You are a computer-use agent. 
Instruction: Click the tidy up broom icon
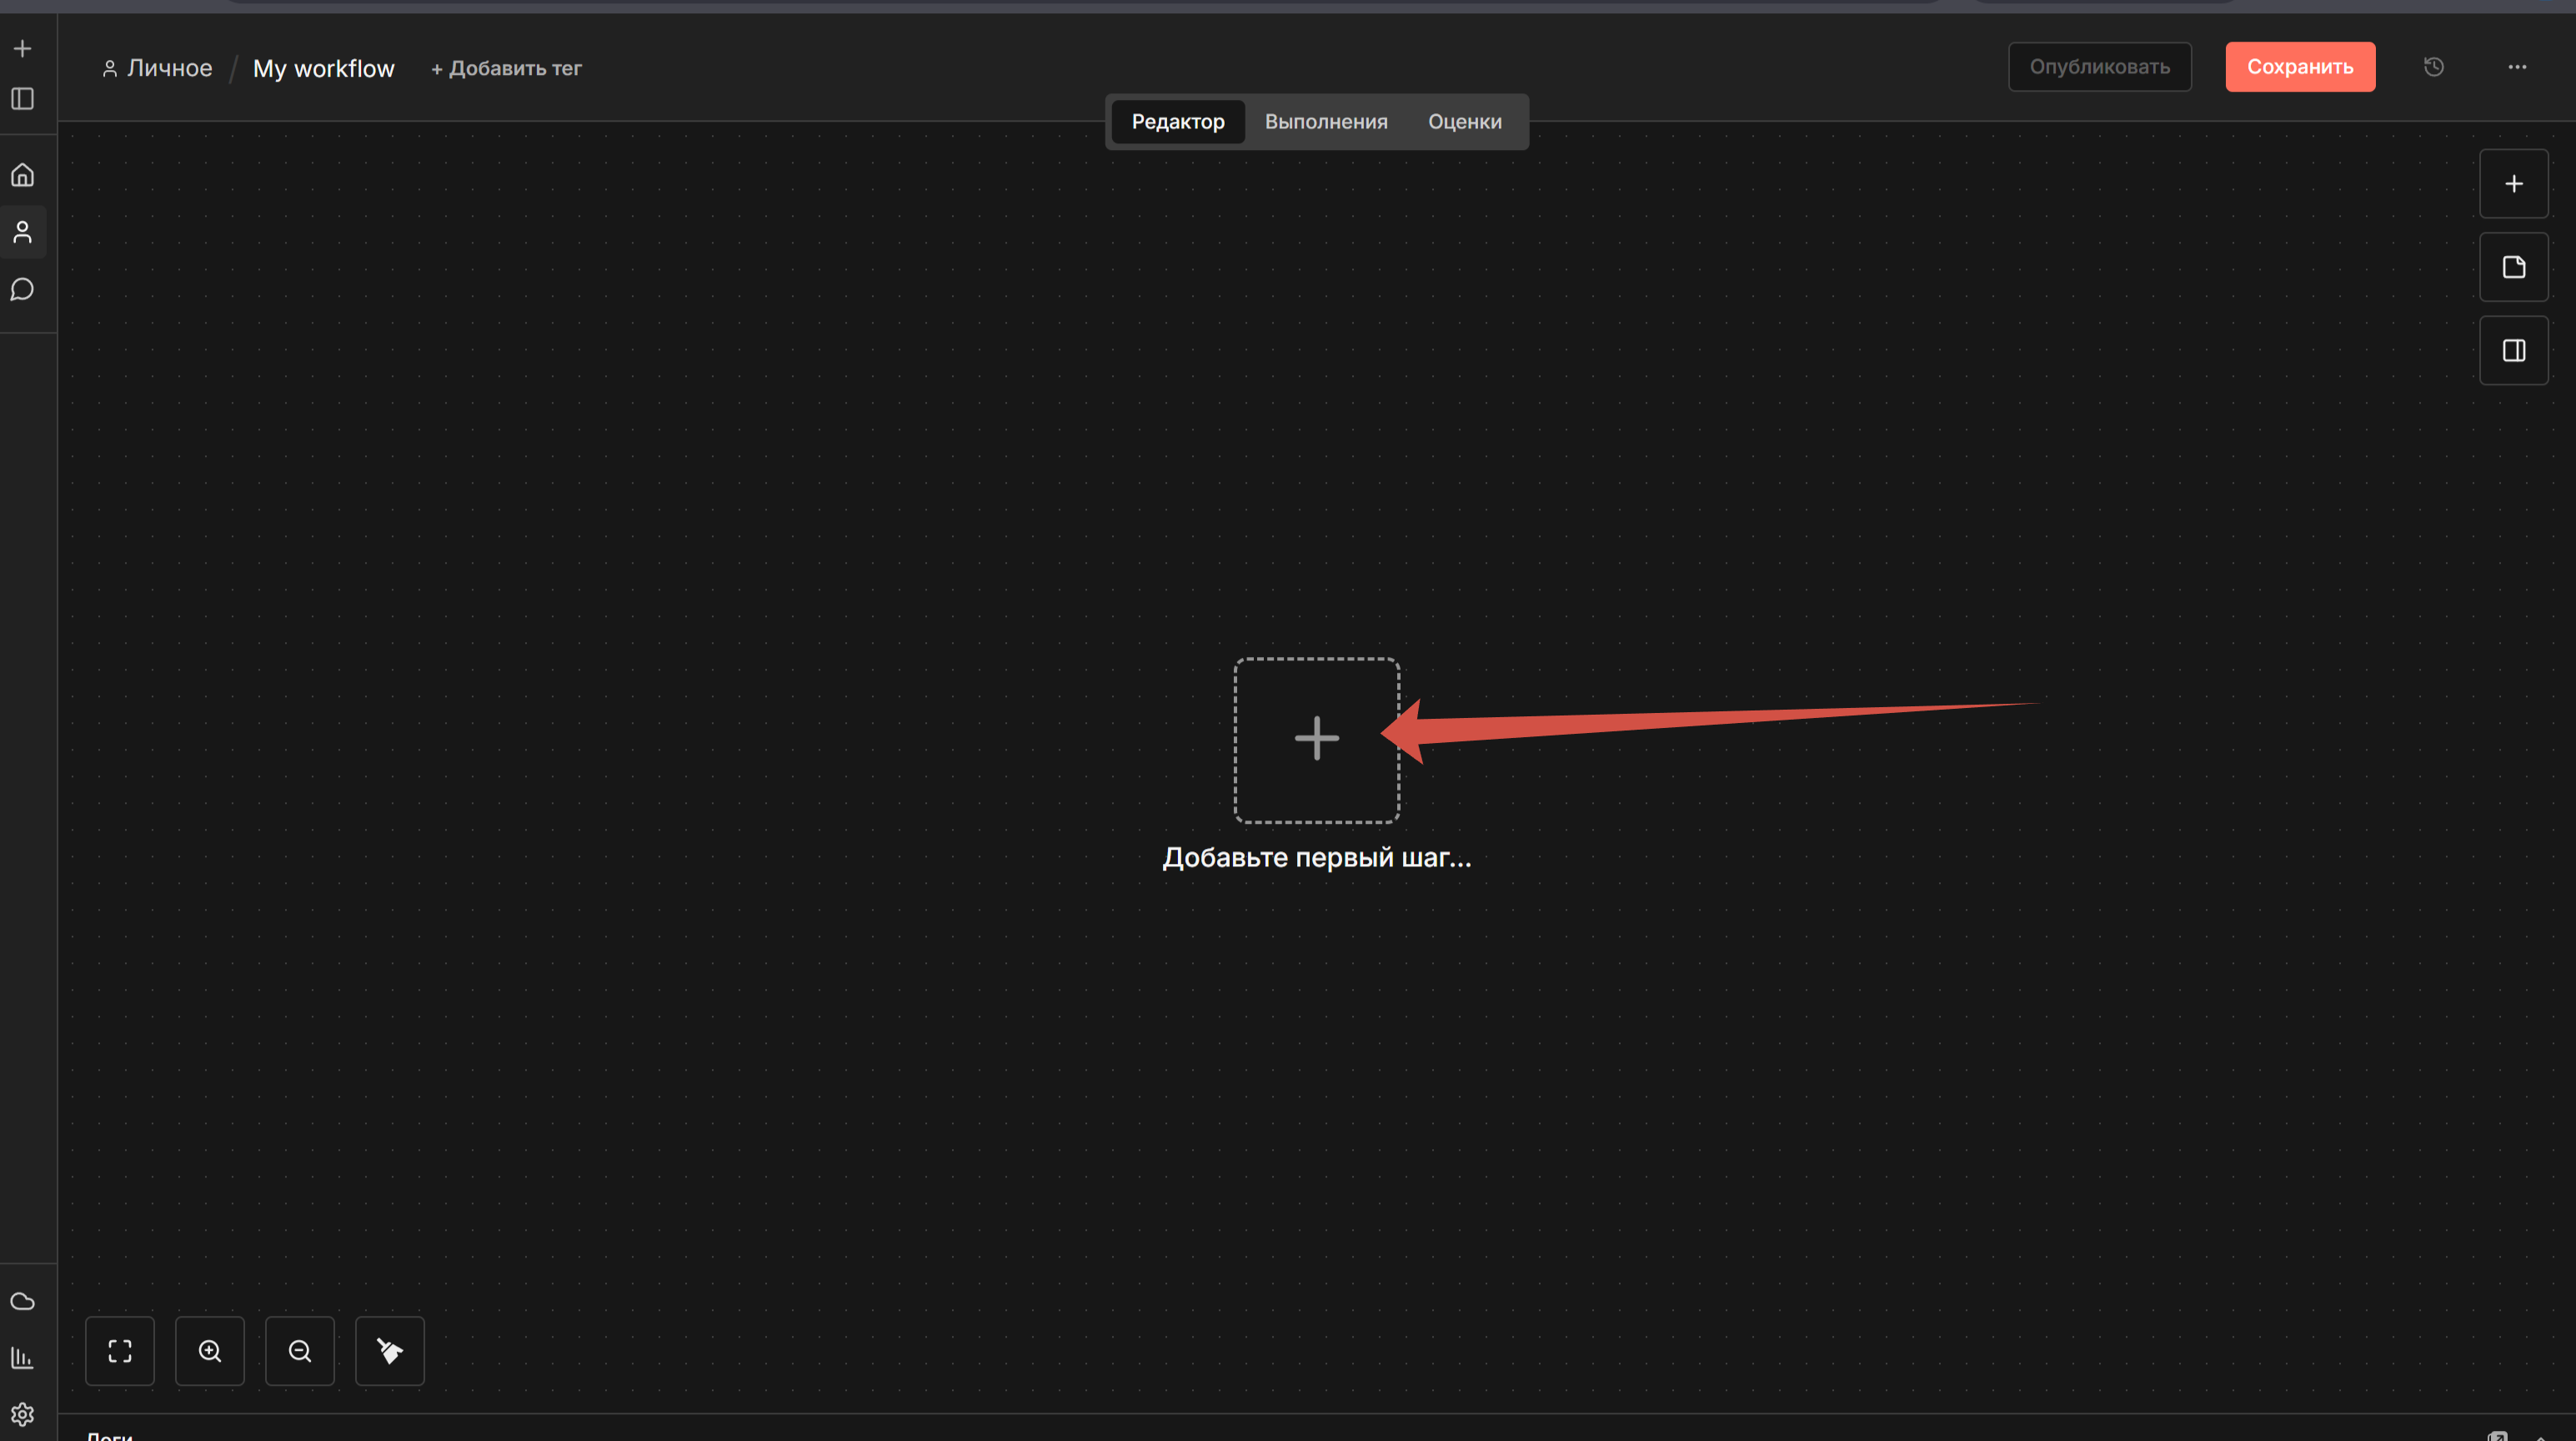pyautogui.click(x=390, y=1351)
